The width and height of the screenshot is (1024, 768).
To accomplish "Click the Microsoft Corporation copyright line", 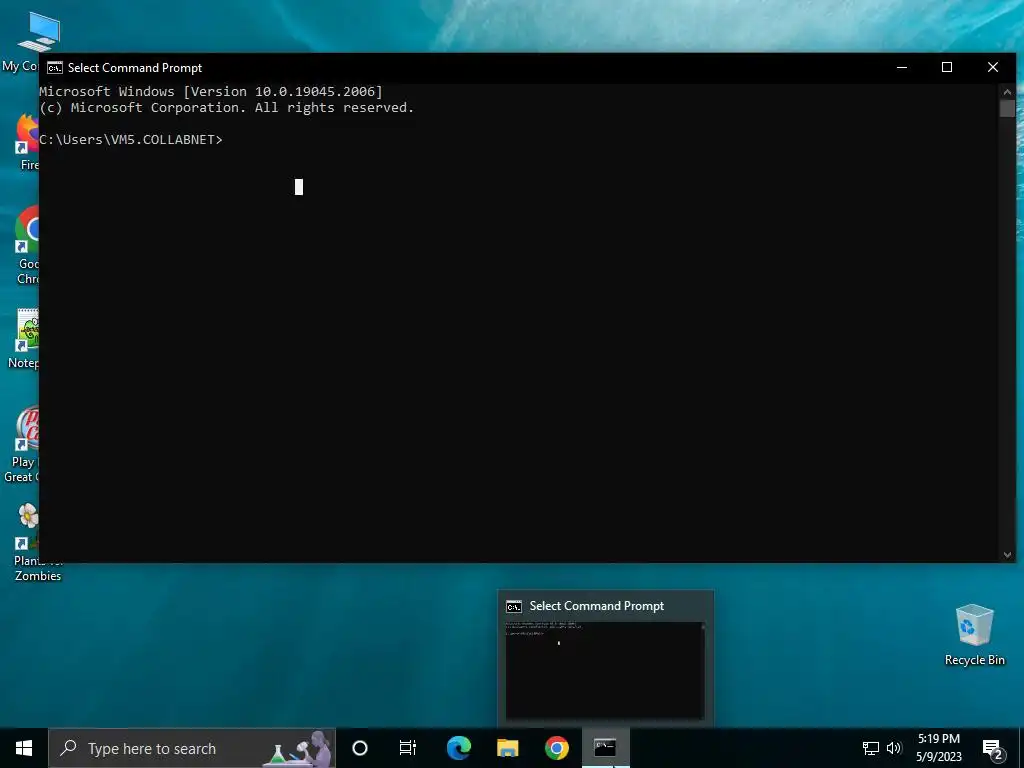I will point(227,108).
